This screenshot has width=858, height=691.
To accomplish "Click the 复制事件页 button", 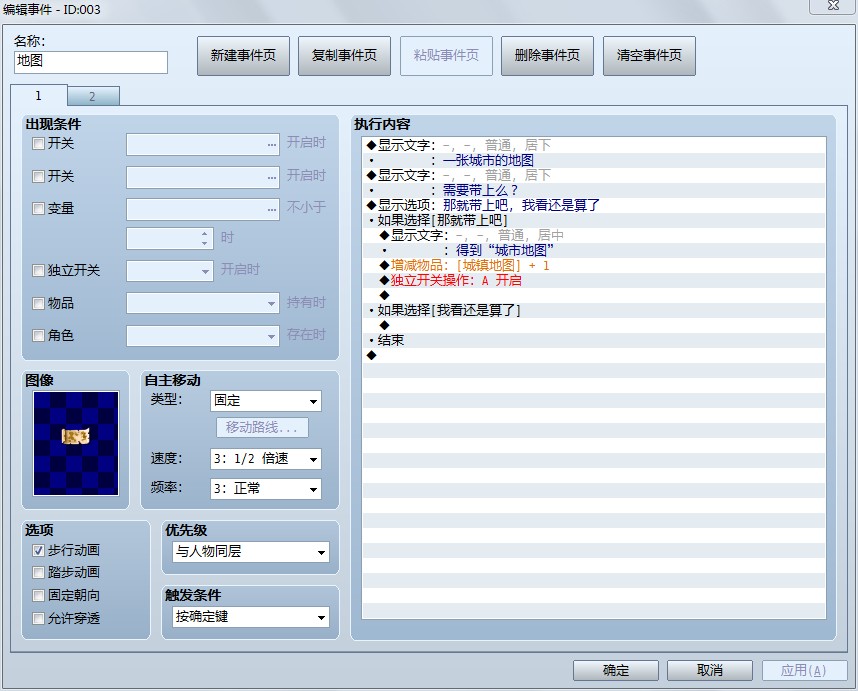I will 344,56.
